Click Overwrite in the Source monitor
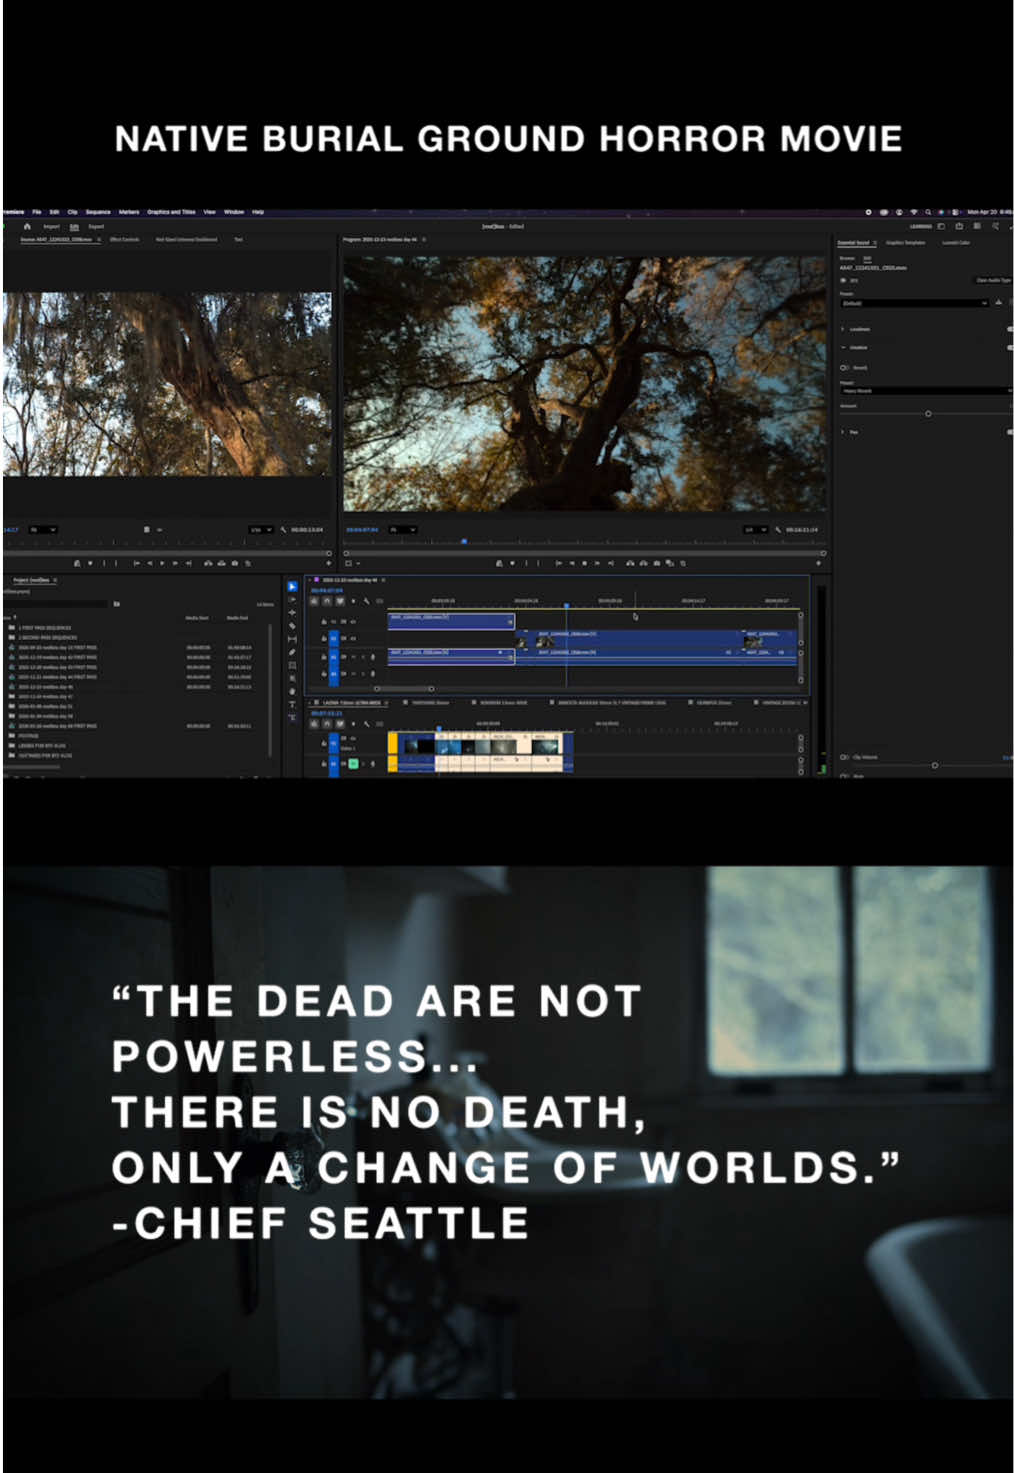Viewport: 1014px width, 1473px height. pos(221,563)
